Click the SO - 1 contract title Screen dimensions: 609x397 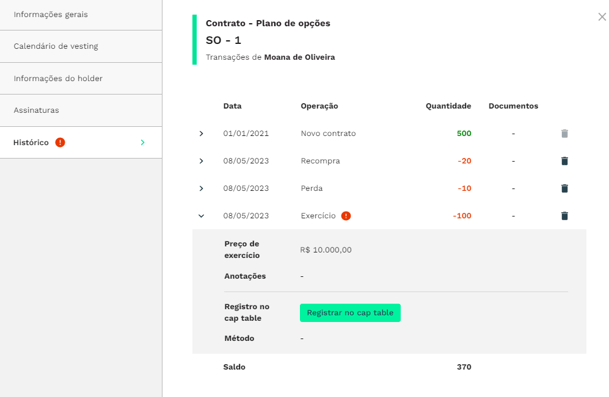pos(223,40)
